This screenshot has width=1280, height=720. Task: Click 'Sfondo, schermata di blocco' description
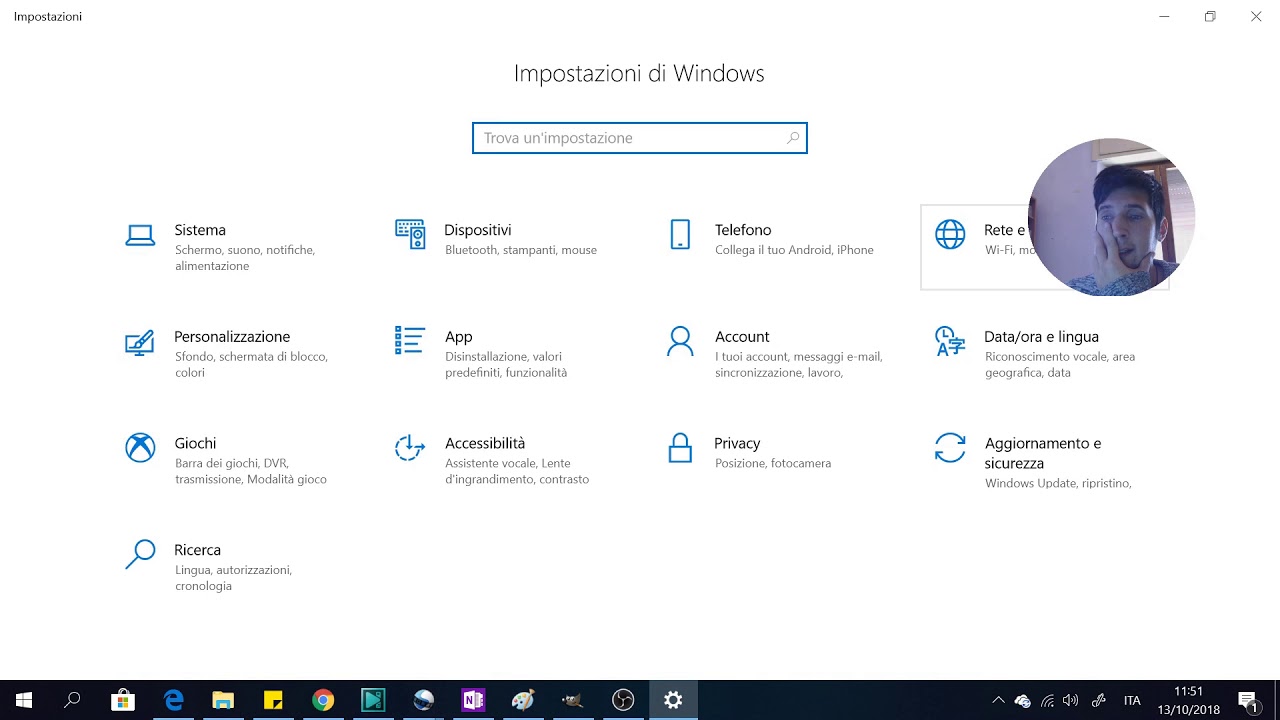point(251,356)
